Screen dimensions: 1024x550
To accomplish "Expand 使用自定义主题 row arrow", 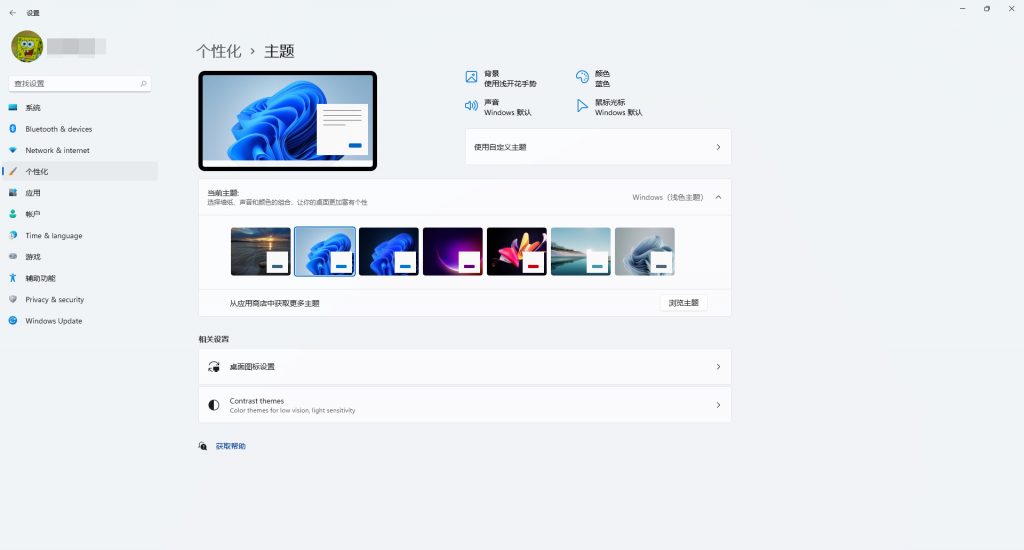I will [x=718, y=147].
